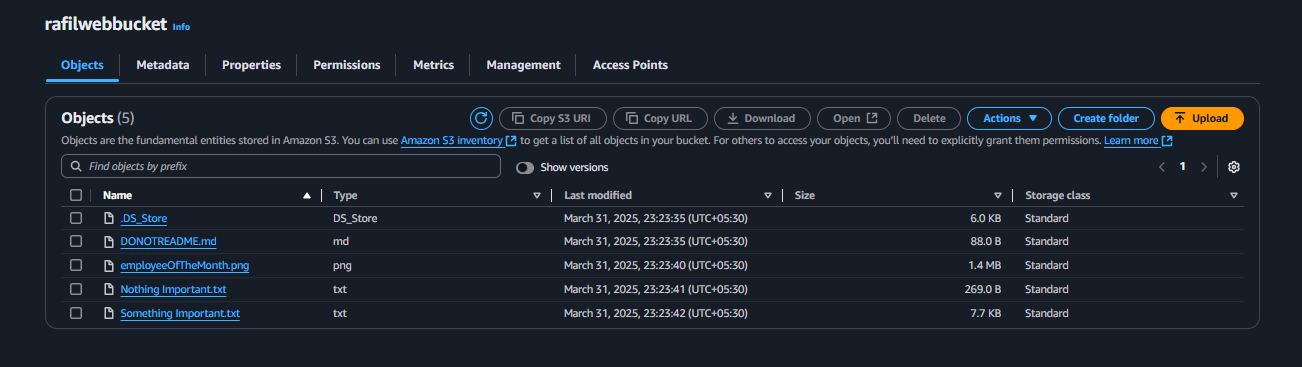Screen dimensions: 1302x367
Task: Open DONOTREADME.md object link
Action: (168, 242)
